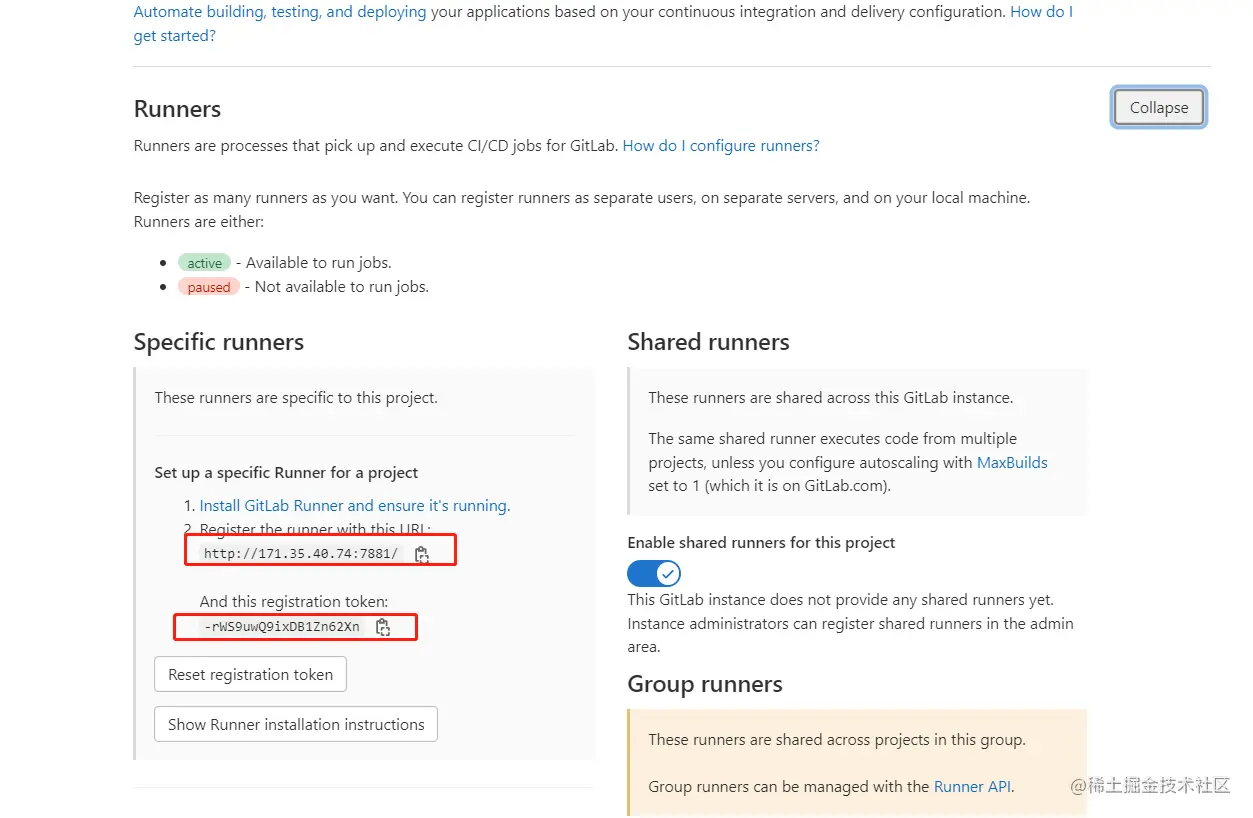Collapse the Runners section
Image resolution: width=1253 pixels, height=818 pixels.
(x=1159, y=108)
